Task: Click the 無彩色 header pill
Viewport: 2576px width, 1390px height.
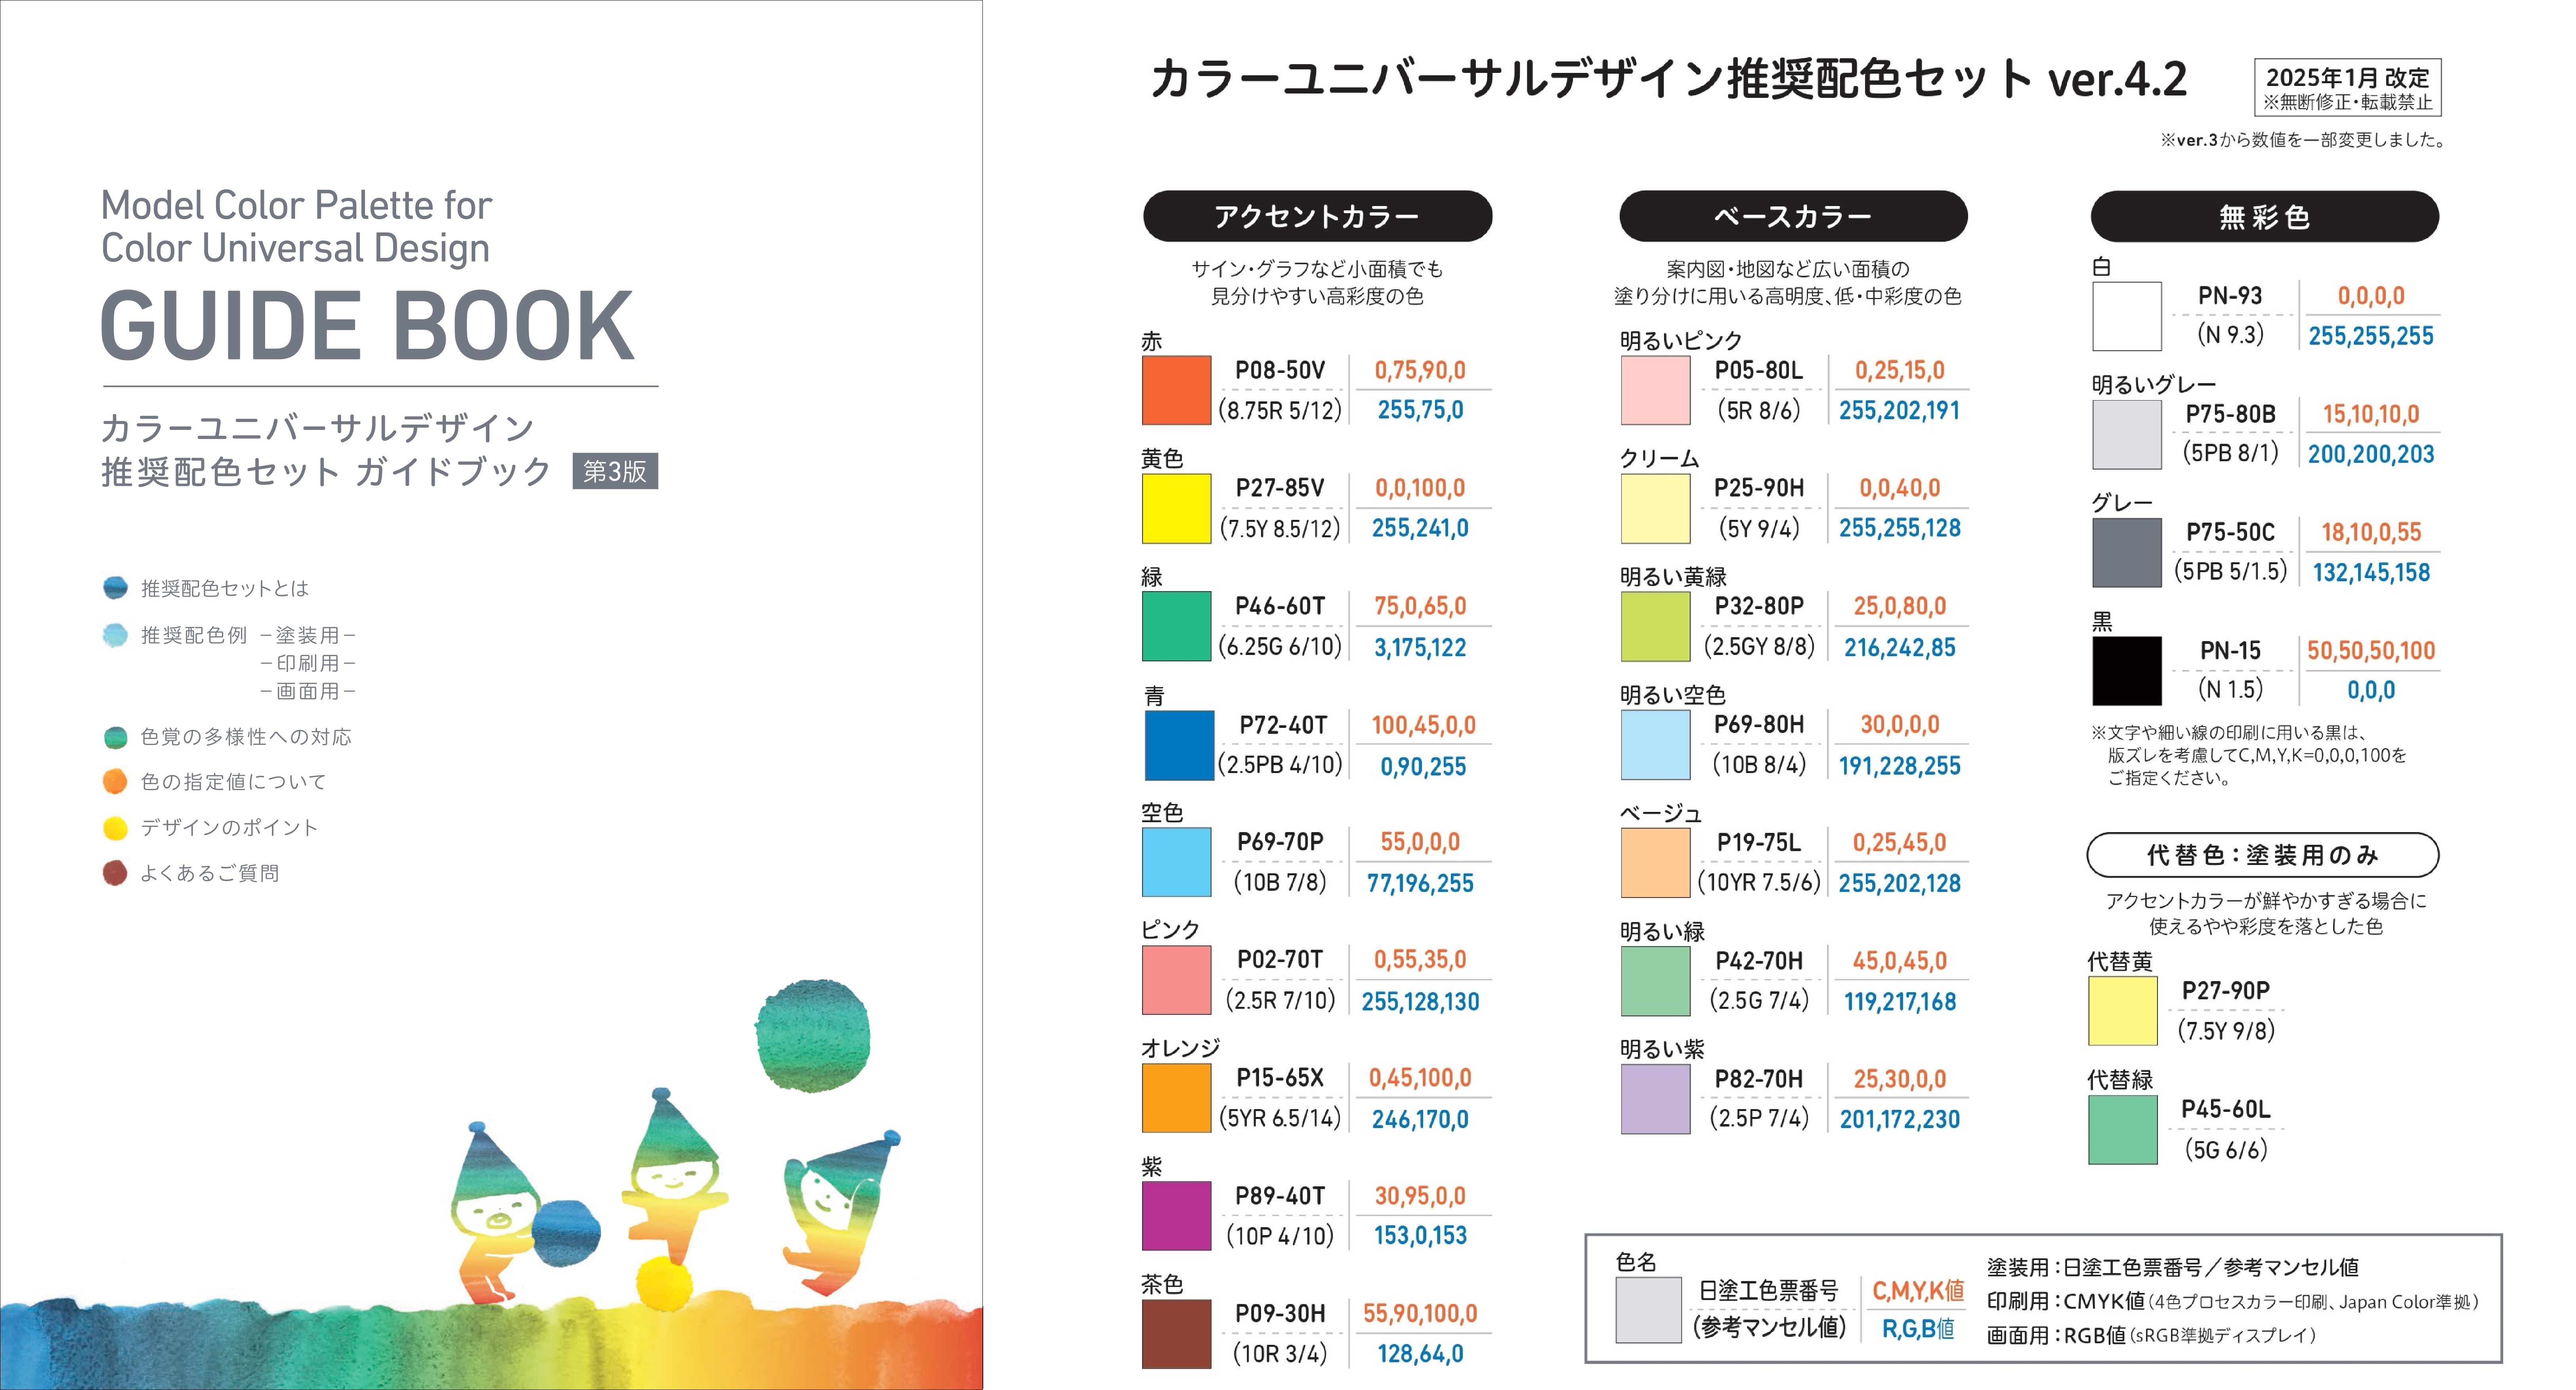Action: coord(2264,216)
